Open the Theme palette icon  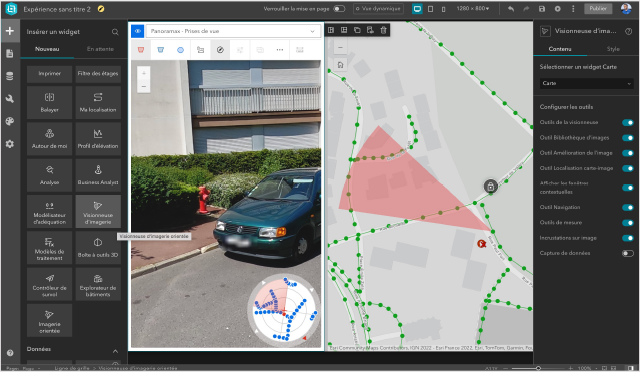[10, 121]
